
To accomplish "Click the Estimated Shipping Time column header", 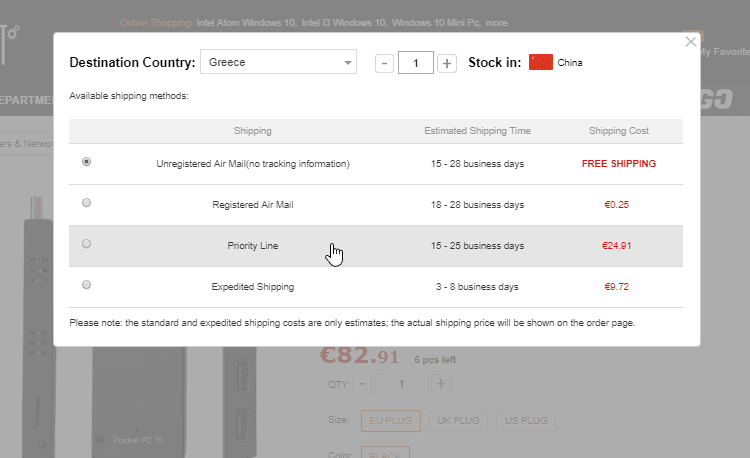I will pos(477,131).
